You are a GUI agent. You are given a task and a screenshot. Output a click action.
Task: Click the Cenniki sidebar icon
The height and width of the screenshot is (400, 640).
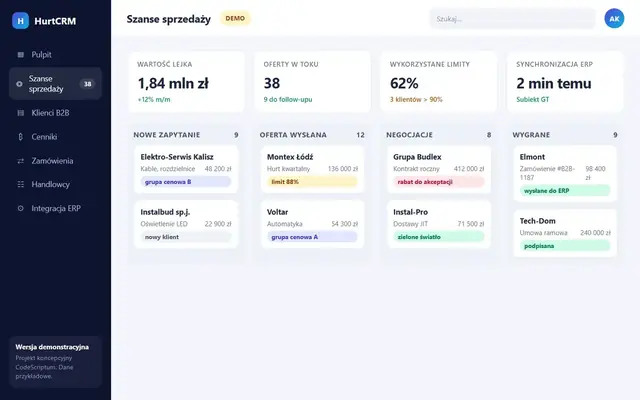(x=20, y=137)
